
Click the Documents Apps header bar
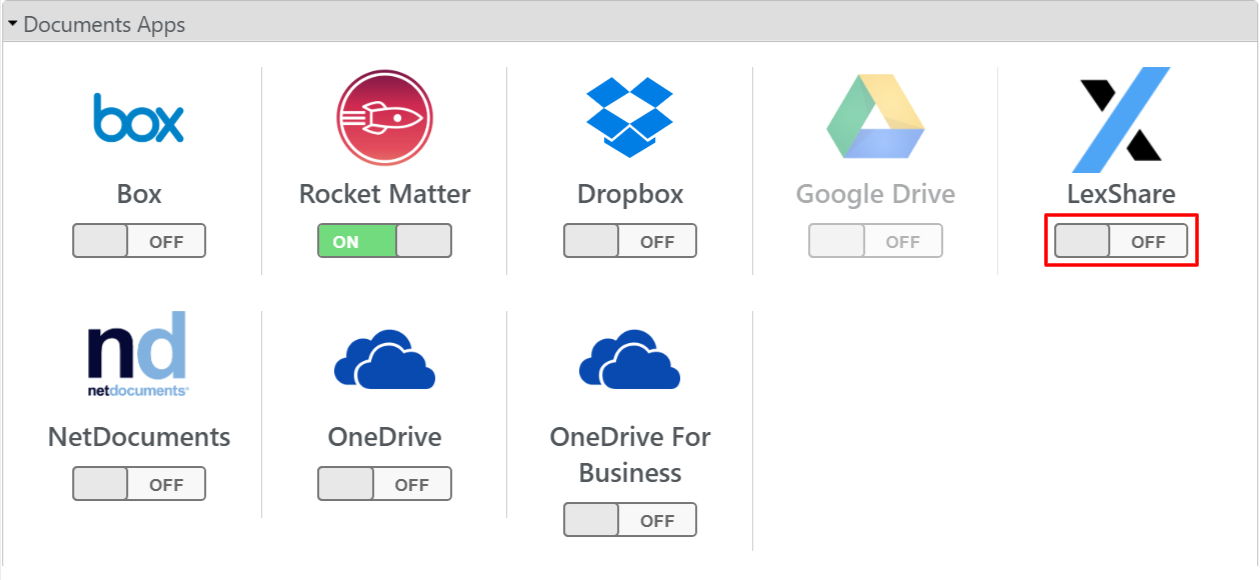point(630,22)
